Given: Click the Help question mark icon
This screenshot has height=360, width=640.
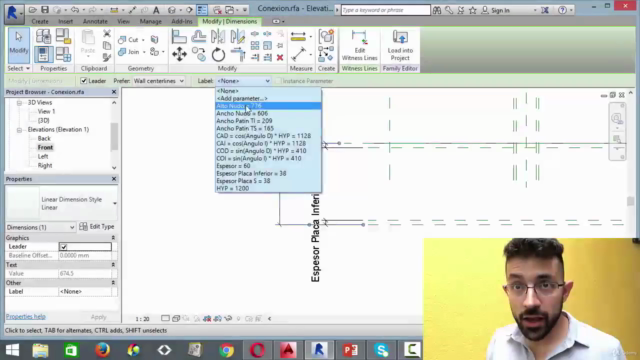Looking at the screenshot, I should pyautogui.click(x=562, y=10).
